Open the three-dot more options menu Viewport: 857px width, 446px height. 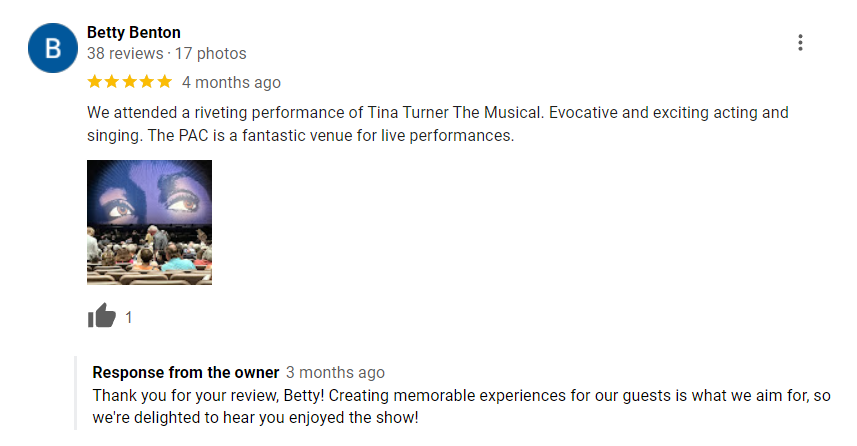tap(800, 43)
